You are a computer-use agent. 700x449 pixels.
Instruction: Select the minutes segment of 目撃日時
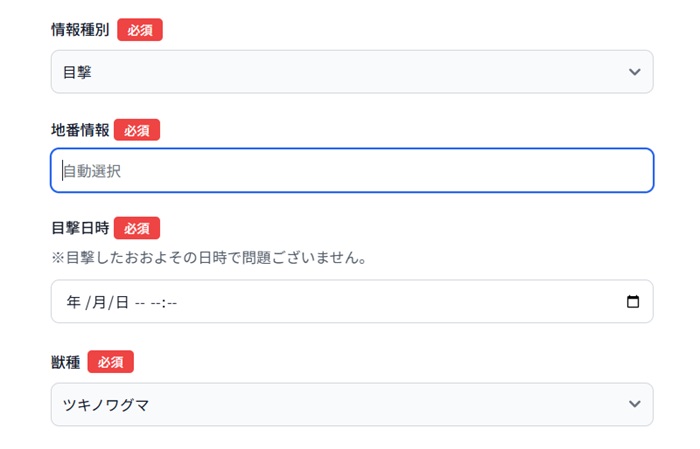click(171, 302)
